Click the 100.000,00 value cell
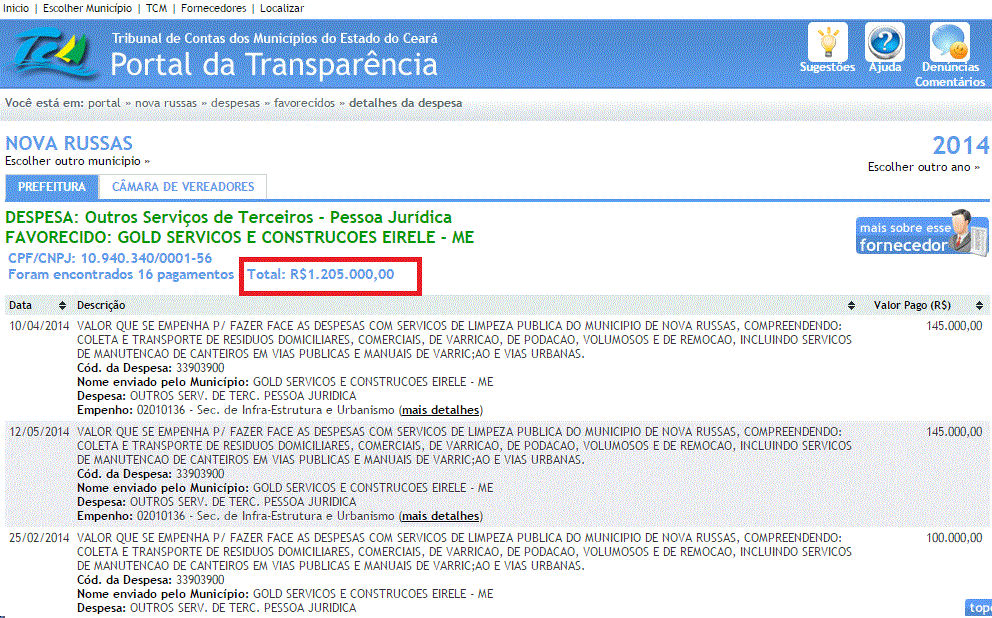992x618 pixels. pyautogui.click(x=954, y=538)
